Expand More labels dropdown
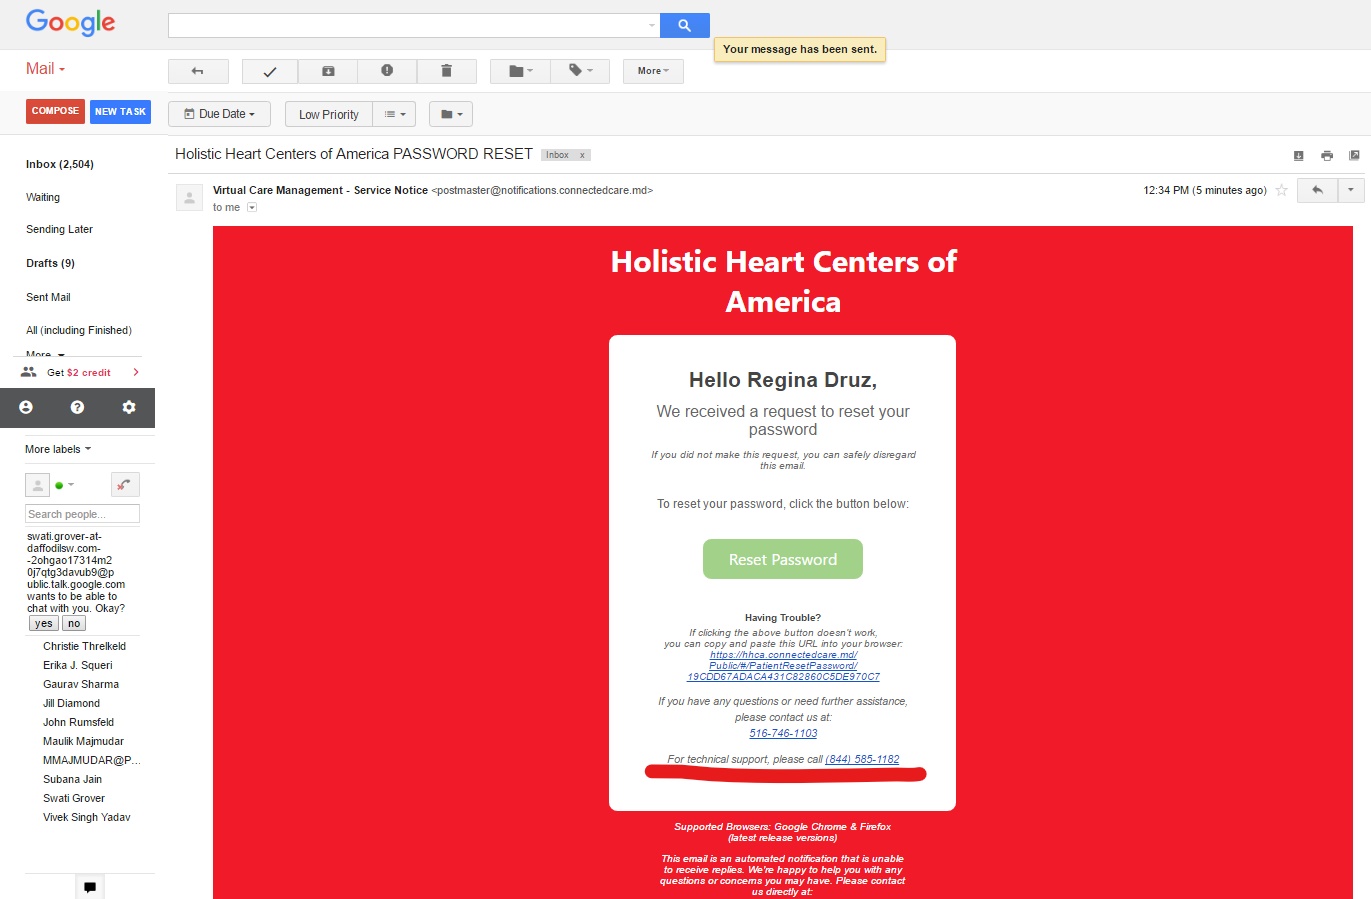Screen dimensions: 1371x899 pyautogui.click(x=58, y=449)
